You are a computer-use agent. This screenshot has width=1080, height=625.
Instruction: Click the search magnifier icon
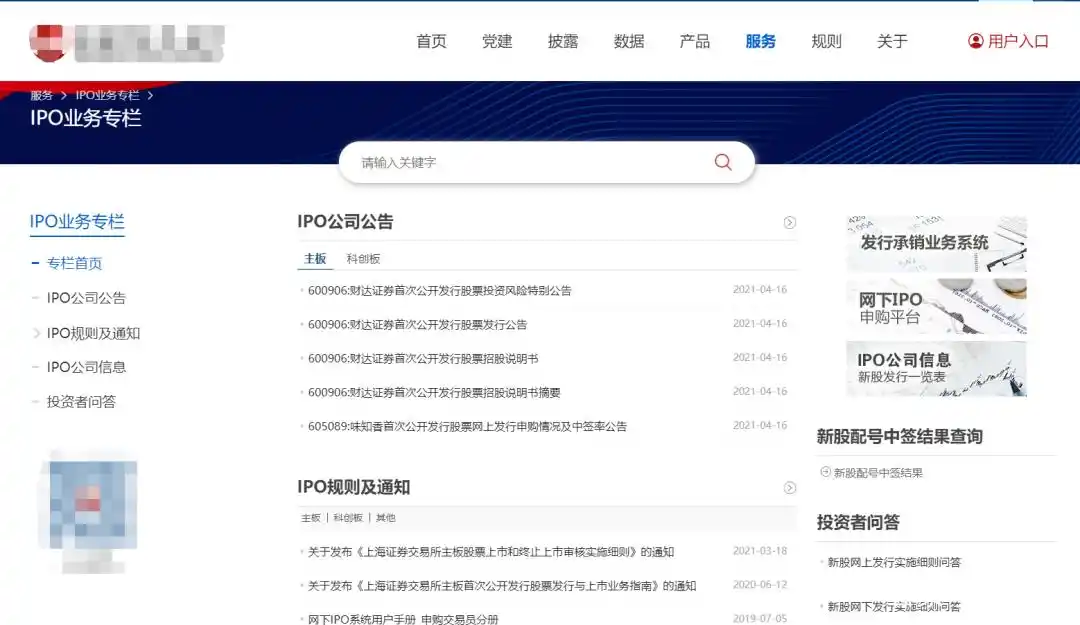[722, 162]
